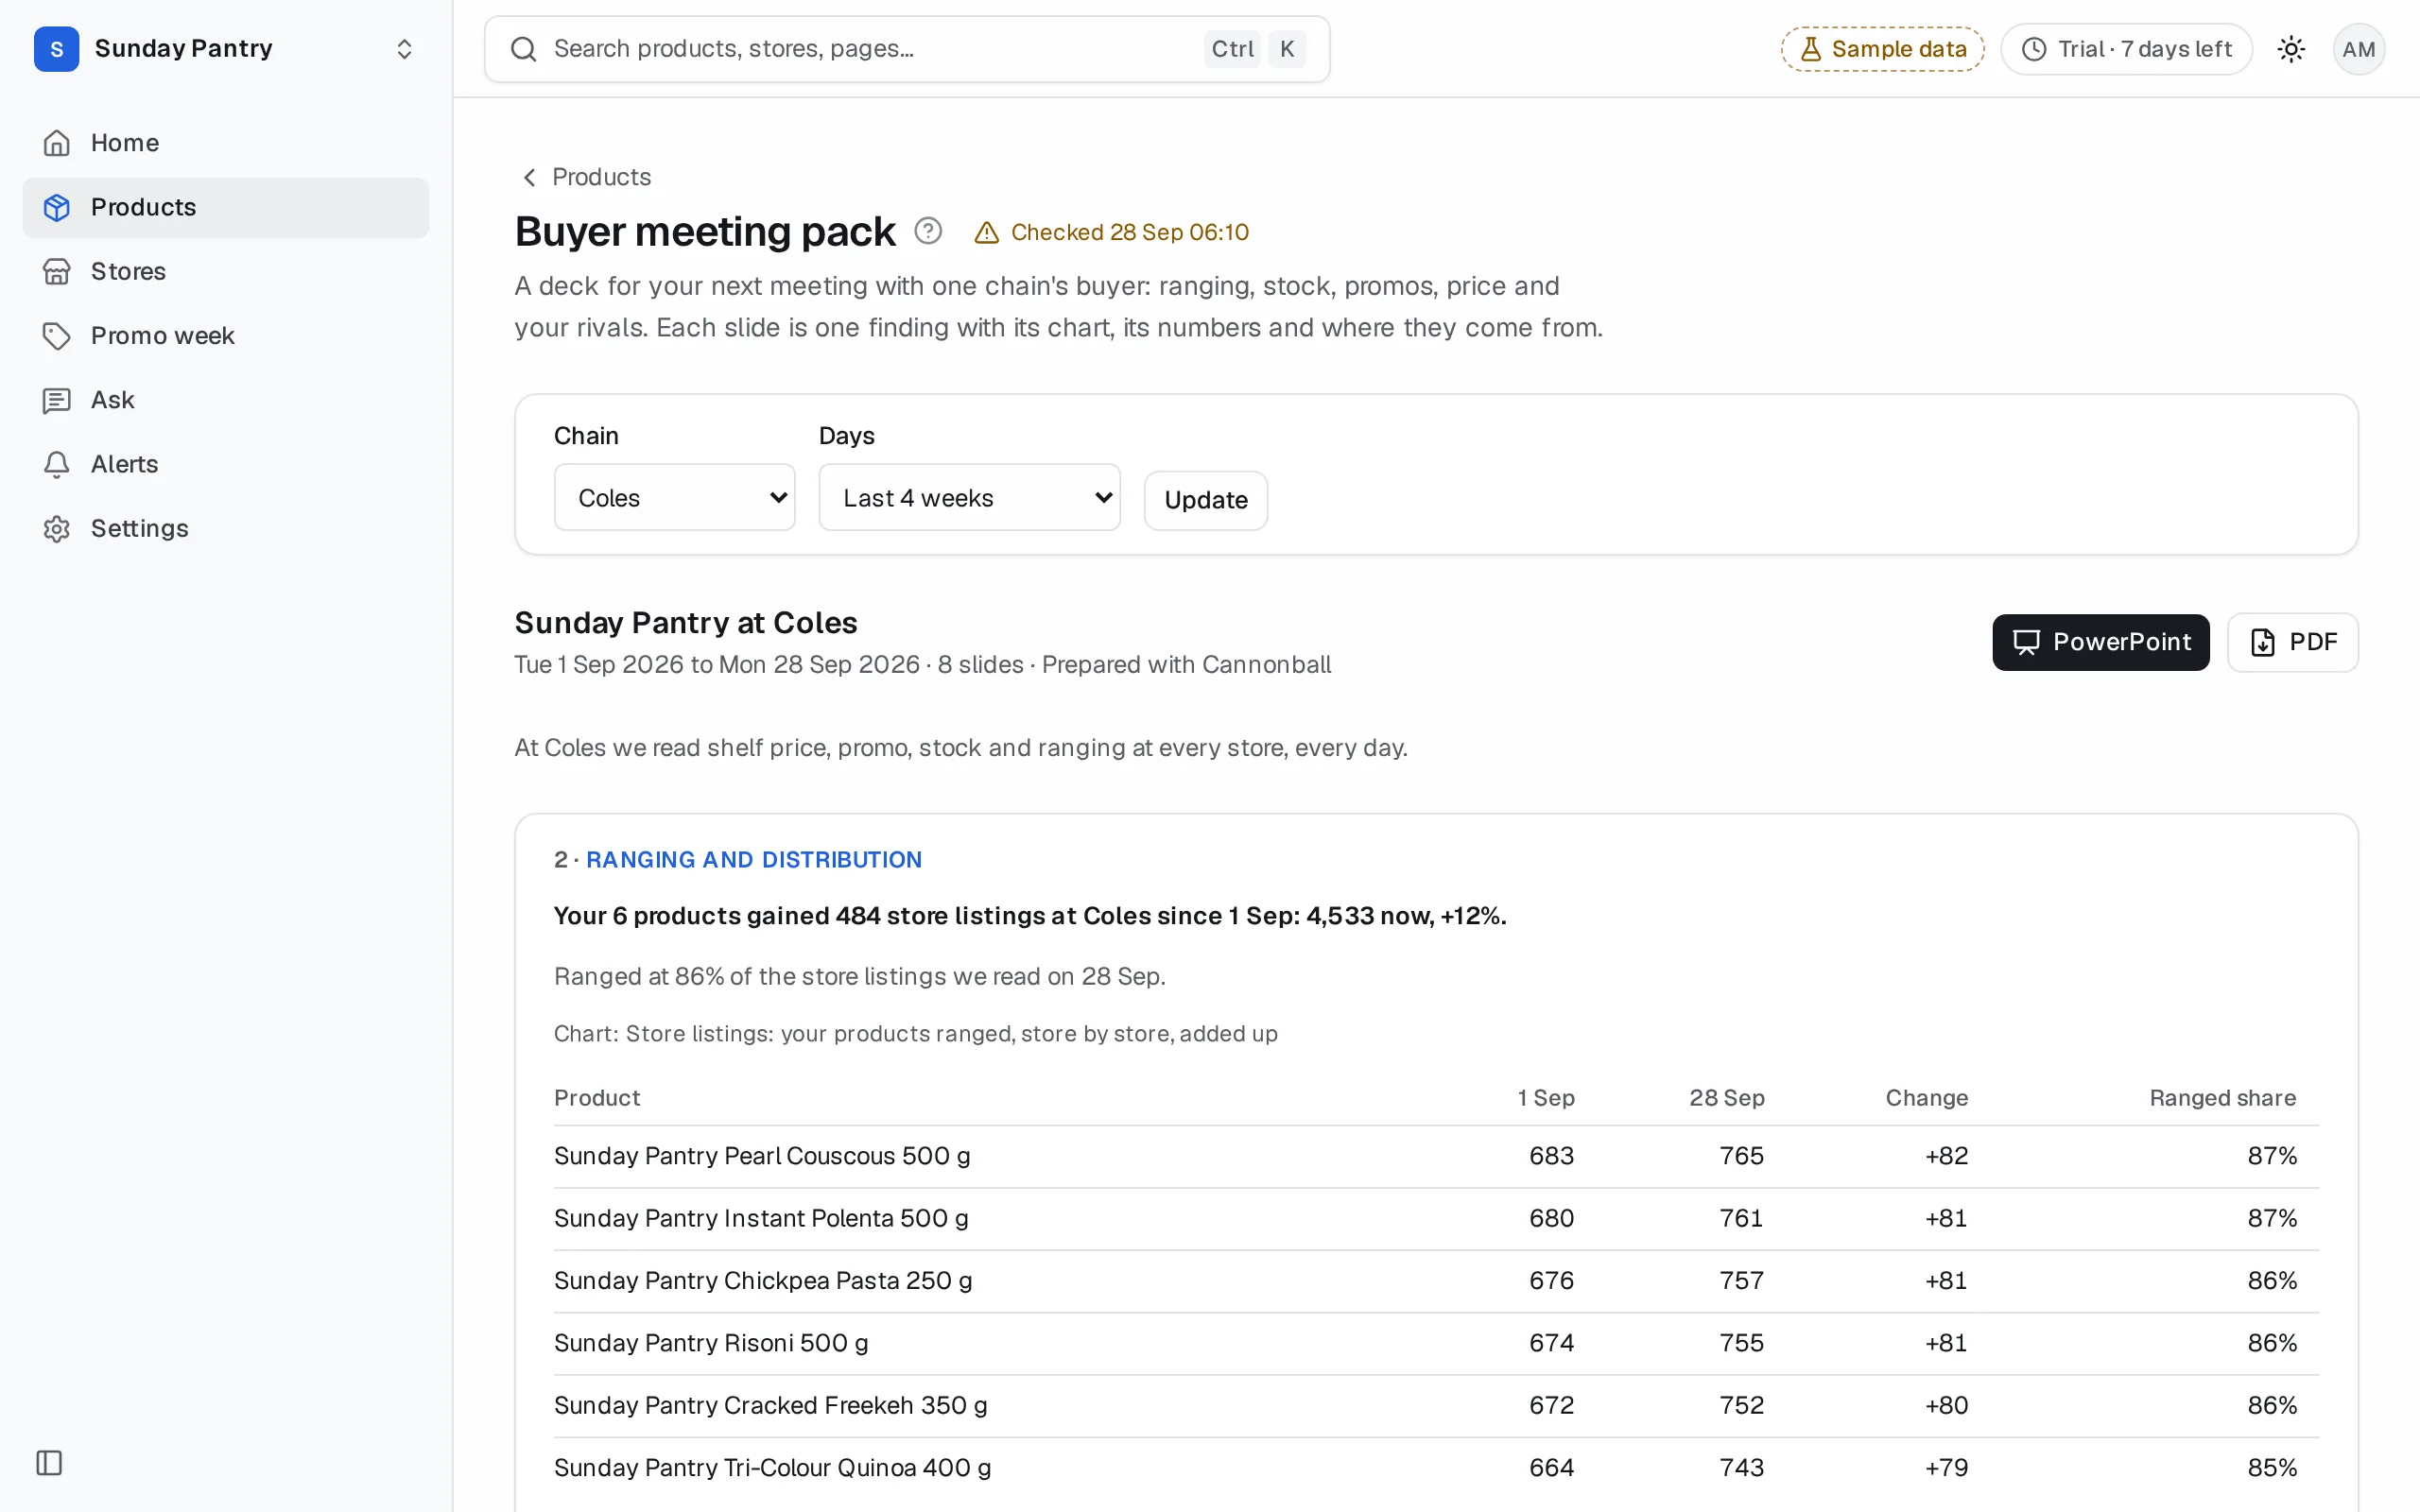Click the Products box icon
Screen dimensions: 2420x1512
tap(57, 207)
